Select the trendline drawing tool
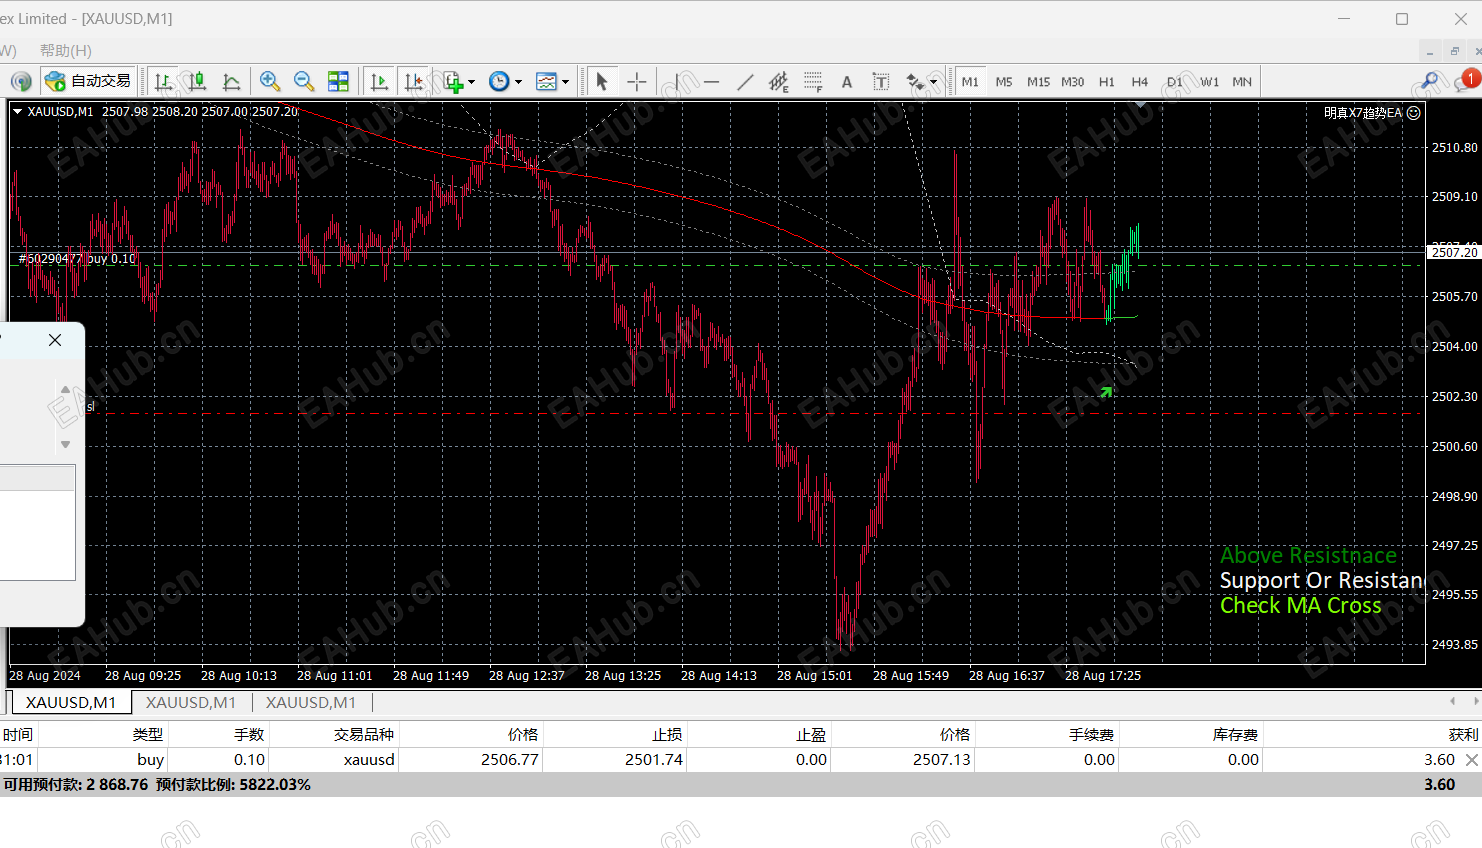The height and width of the screenshot is (848, 1482). [x=745, y=81]
